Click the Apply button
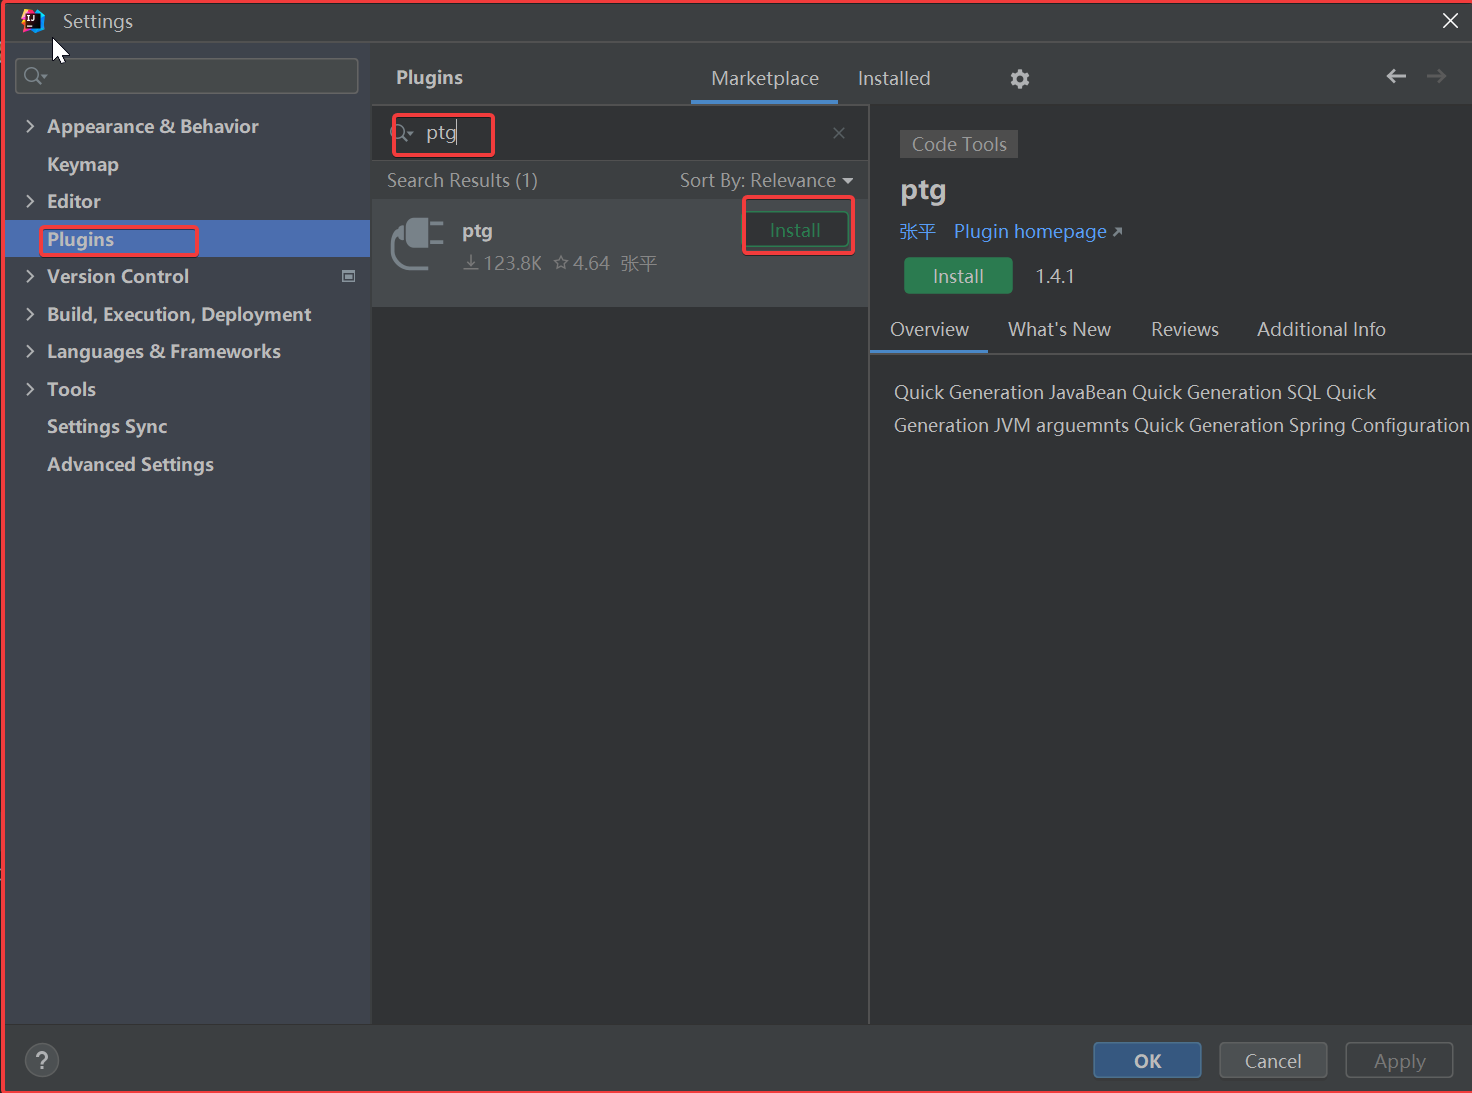This screenshot has height=1093, width=1472. pos(1399,1060)
